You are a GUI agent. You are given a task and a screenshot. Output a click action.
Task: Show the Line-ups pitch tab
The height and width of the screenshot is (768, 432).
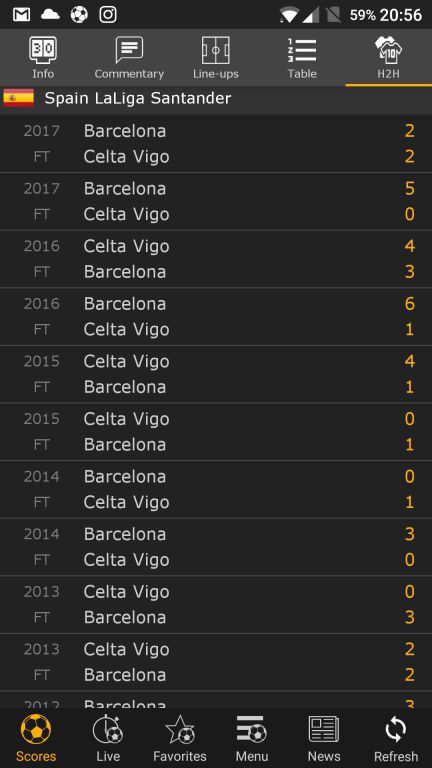(216, 58)
